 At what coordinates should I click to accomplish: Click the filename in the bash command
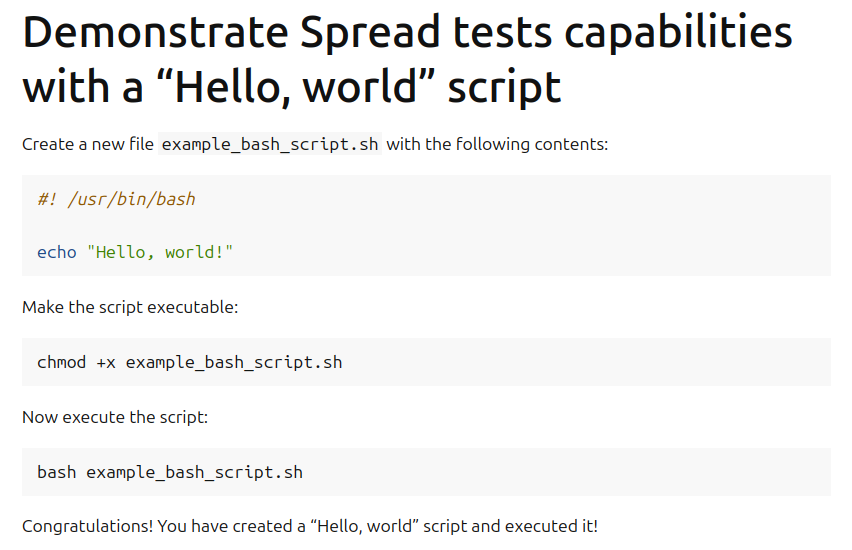tap(194, 472)
